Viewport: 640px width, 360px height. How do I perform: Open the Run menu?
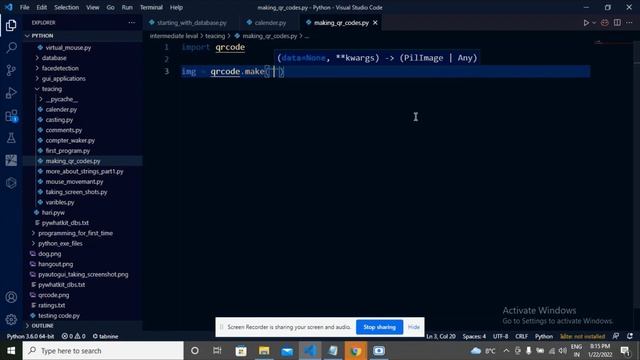pyautogui.click(x=127, y=7)
